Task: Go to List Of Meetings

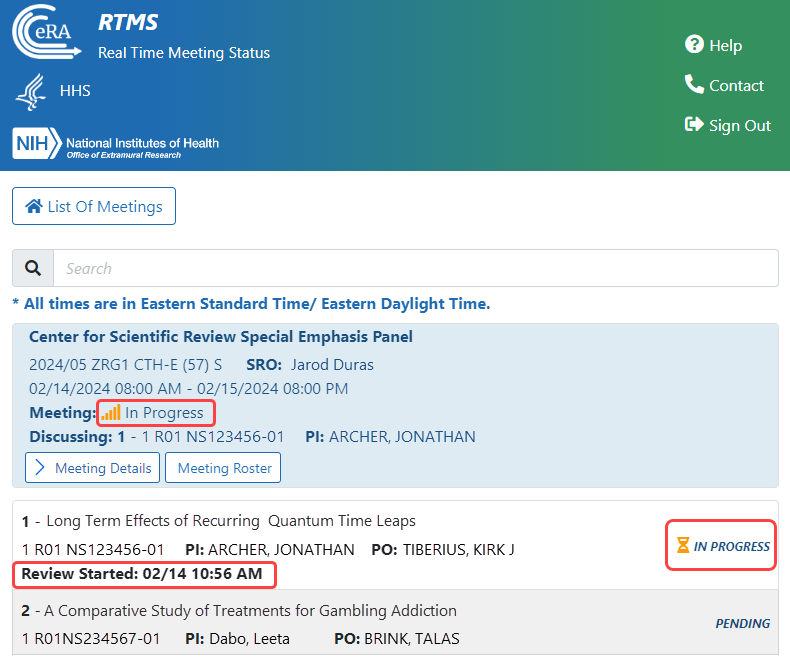Action: click(94, 206)
